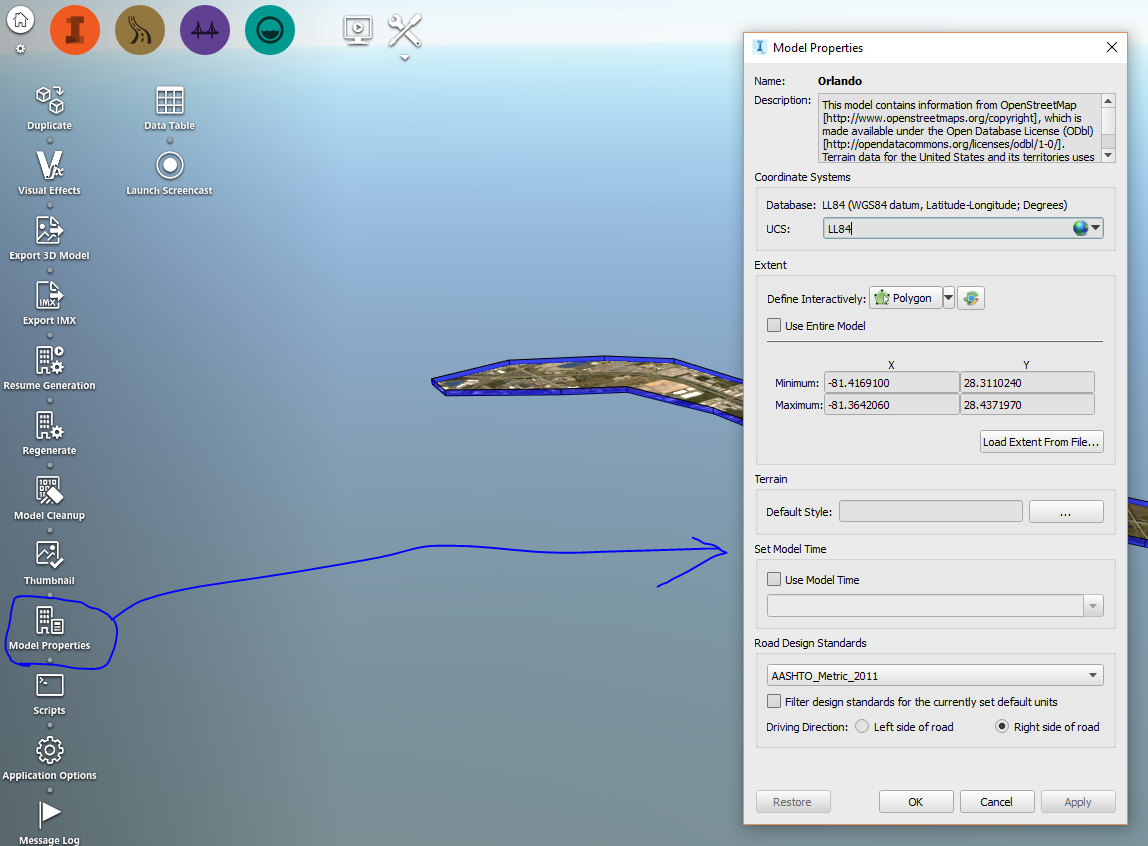Click the Maximum X value field
Viewport: 1148px width, 846px height.
pyautogui.click(x=891, y=405)
